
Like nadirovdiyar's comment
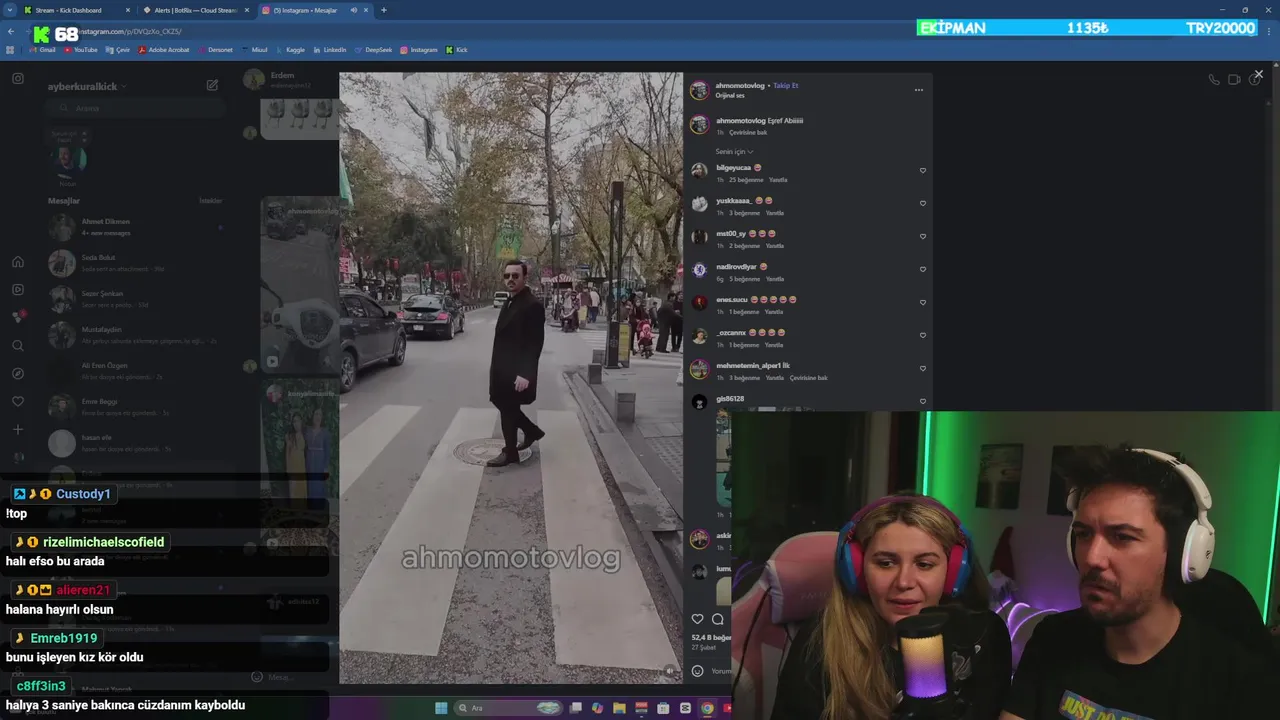923,270
